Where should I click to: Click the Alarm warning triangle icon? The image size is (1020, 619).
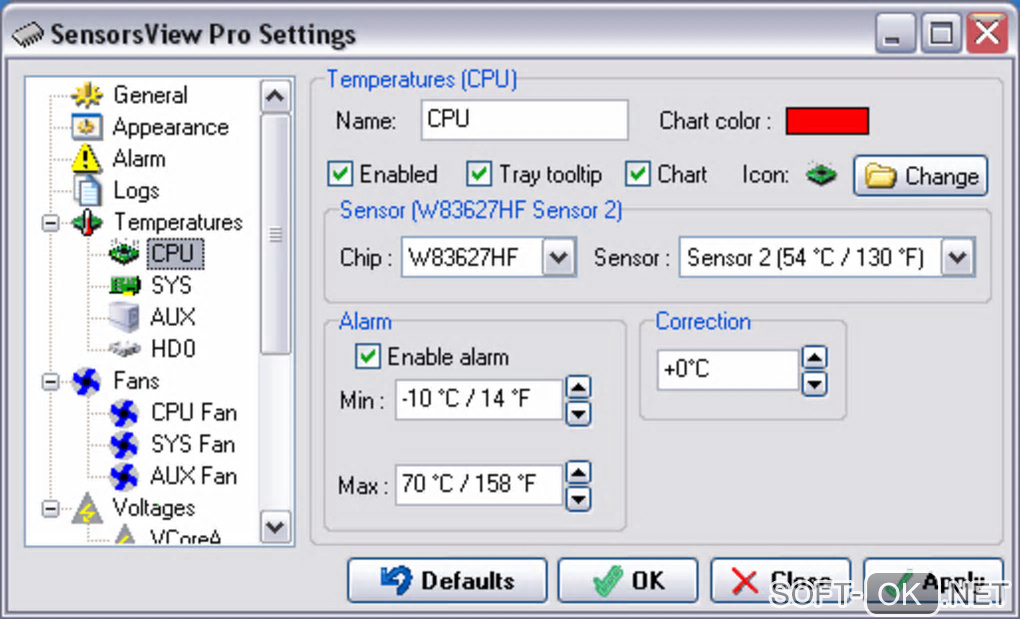(87, 159)
